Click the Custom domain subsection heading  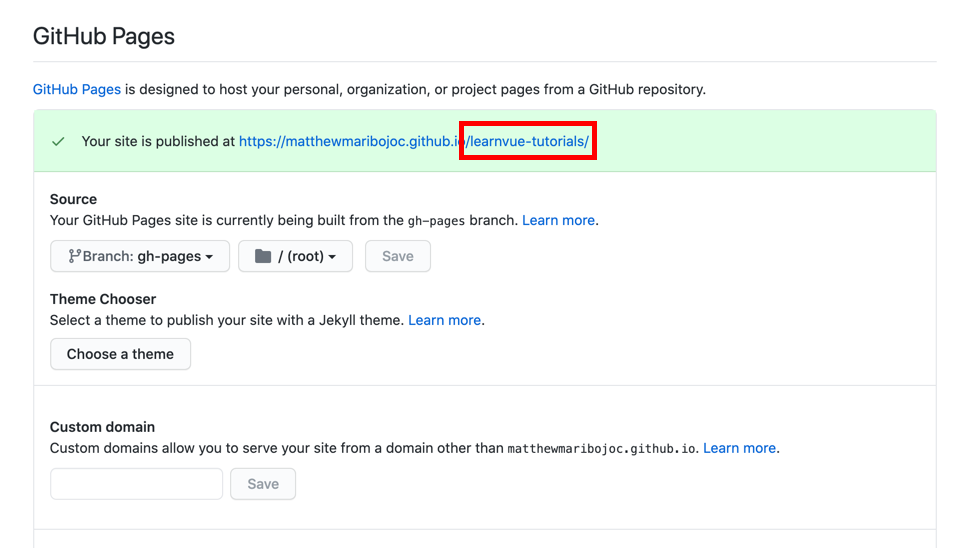102,427
